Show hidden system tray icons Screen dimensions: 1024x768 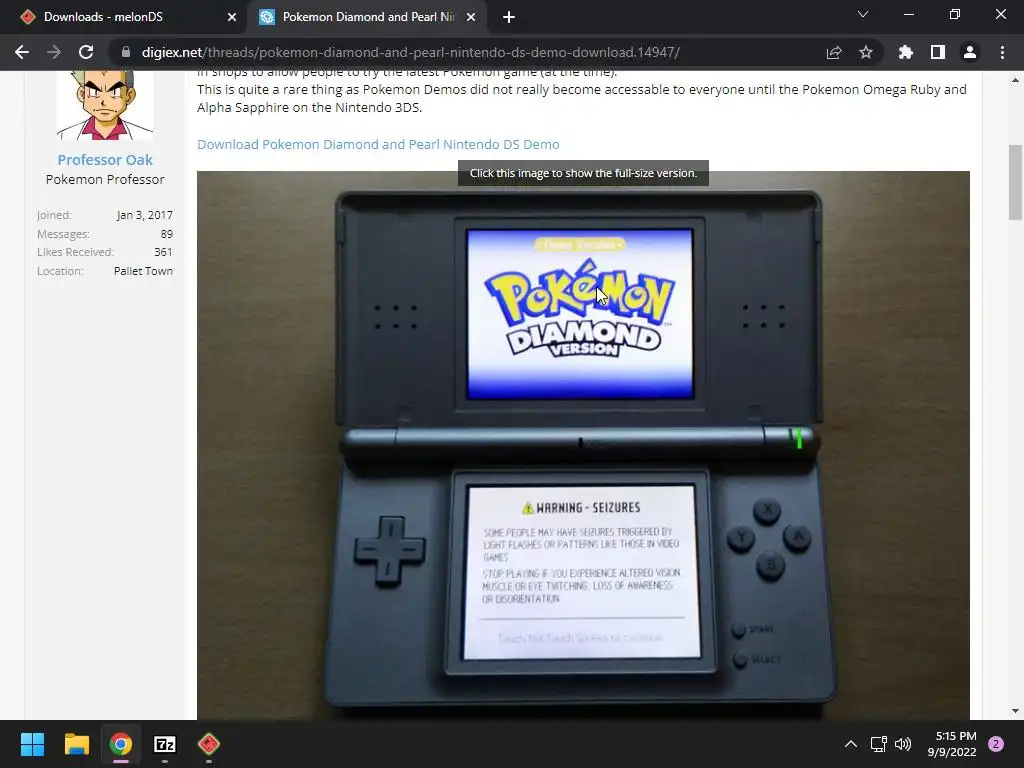click(851, 744)
